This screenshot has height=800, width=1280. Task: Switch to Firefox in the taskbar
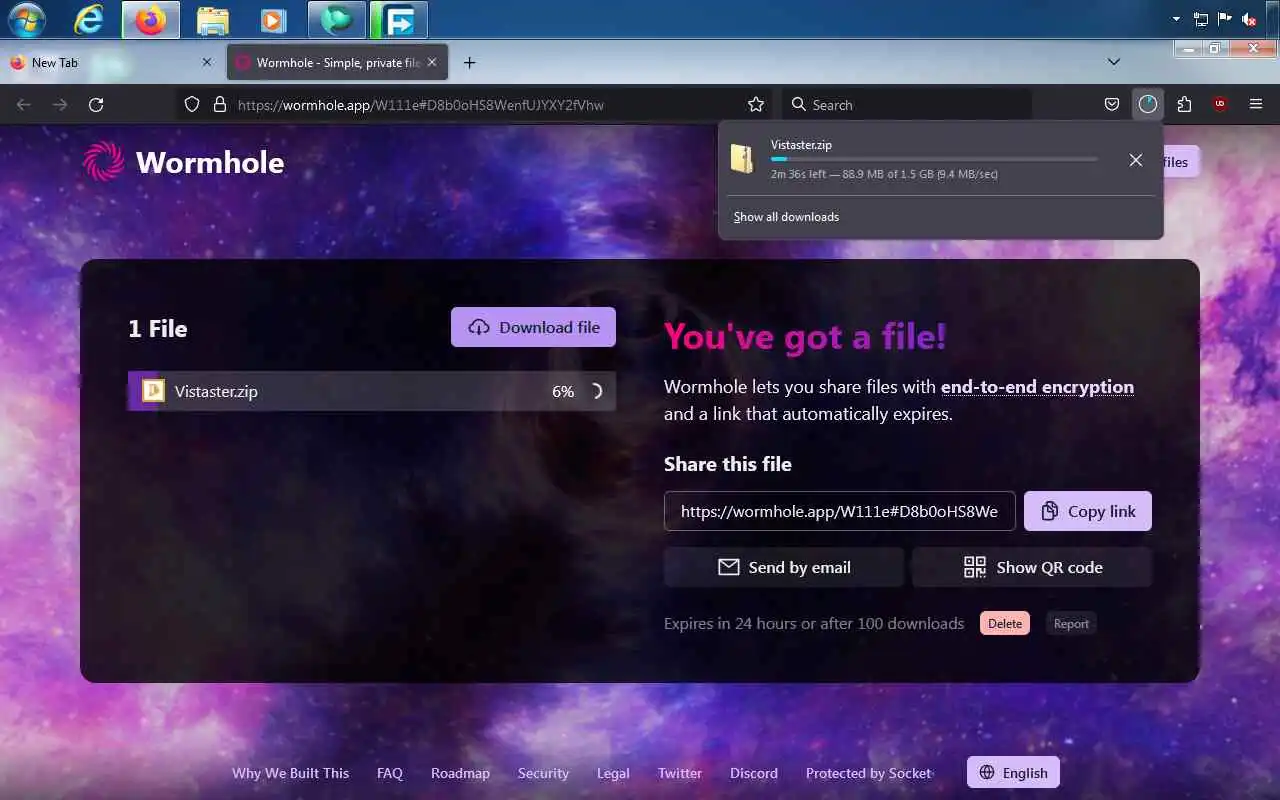[x=151, y=19]
